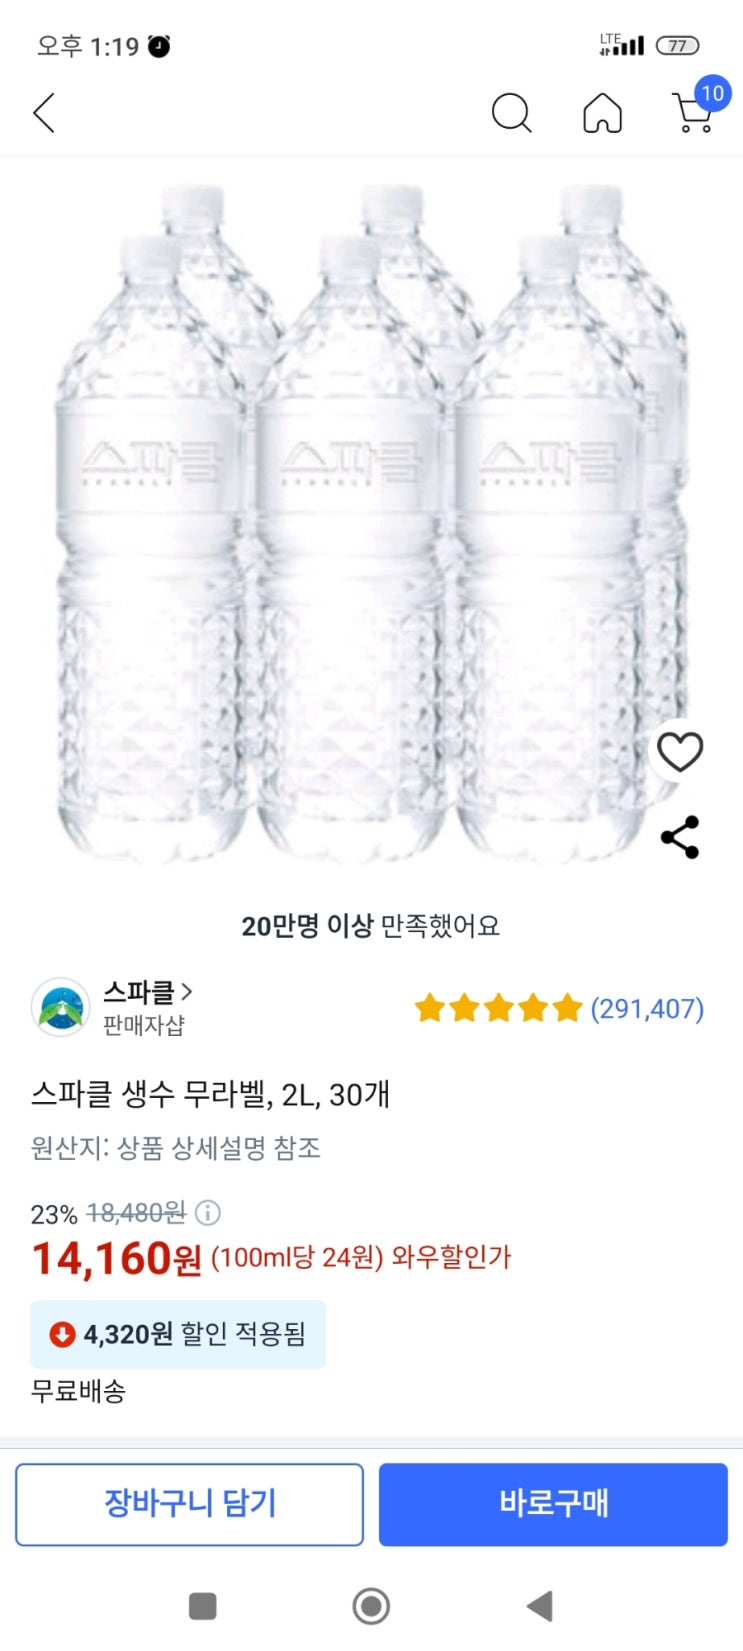Tap the share icon
This screenshot has height=1651, width=743.
click(x=680, y=837)
